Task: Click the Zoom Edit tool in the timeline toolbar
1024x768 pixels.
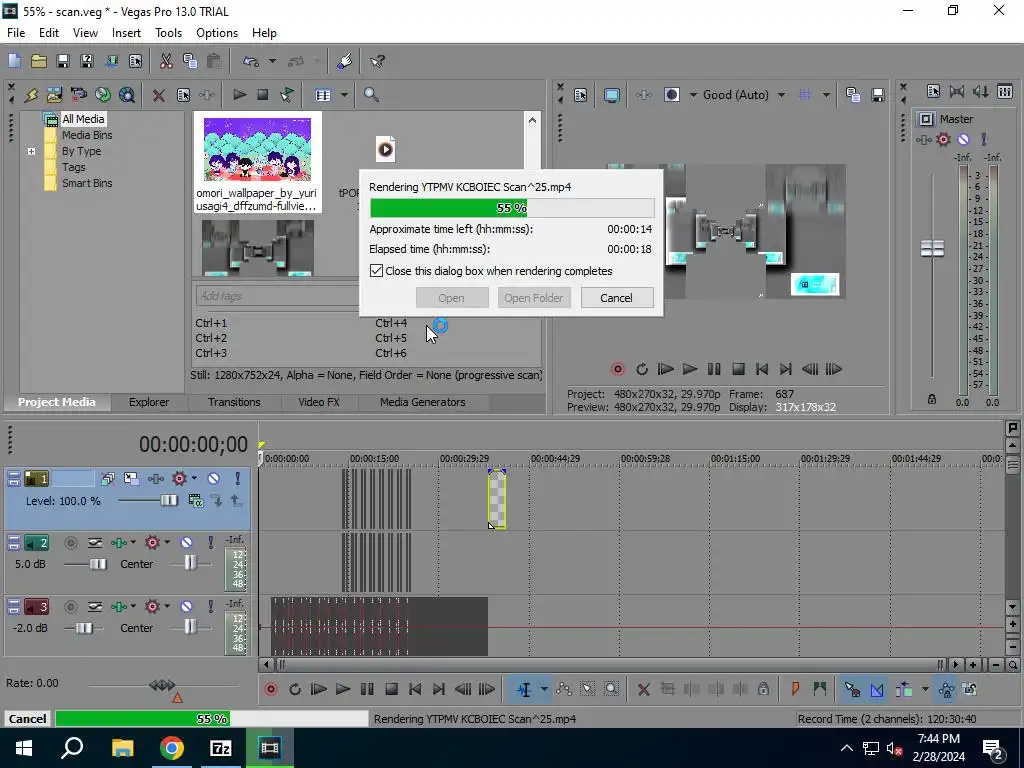Action: 611,689
